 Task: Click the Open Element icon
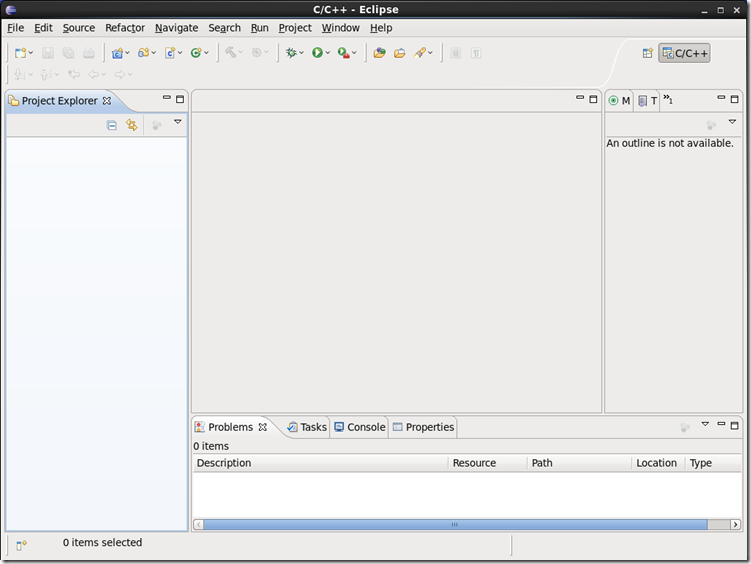379,53
